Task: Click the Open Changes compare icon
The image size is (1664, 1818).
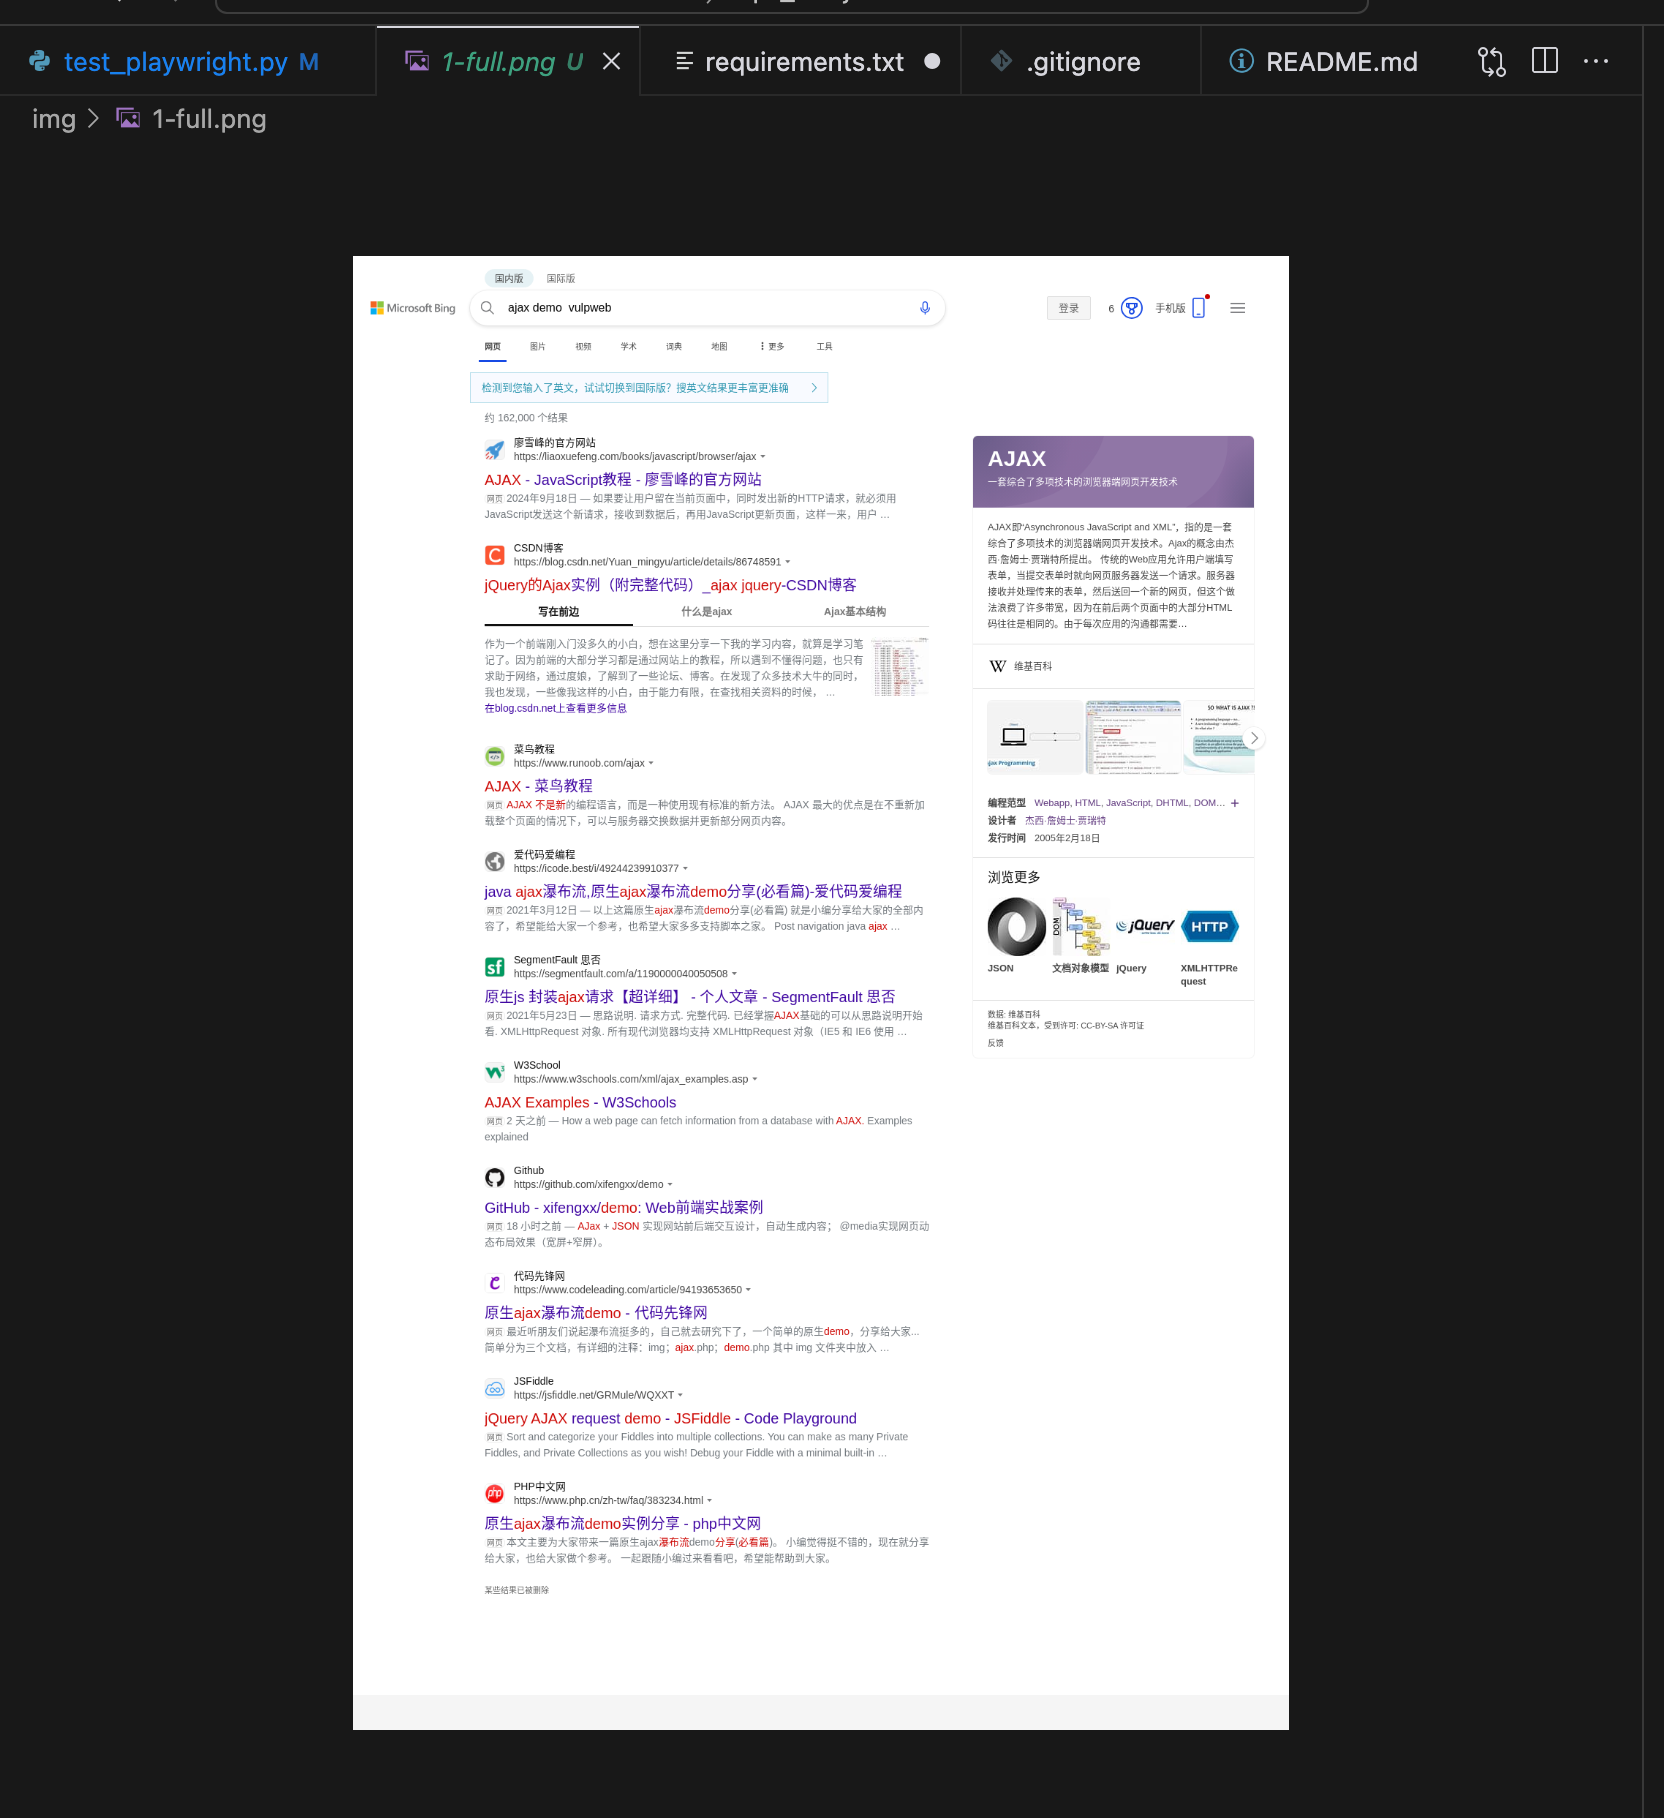Action: point(1491,62)
